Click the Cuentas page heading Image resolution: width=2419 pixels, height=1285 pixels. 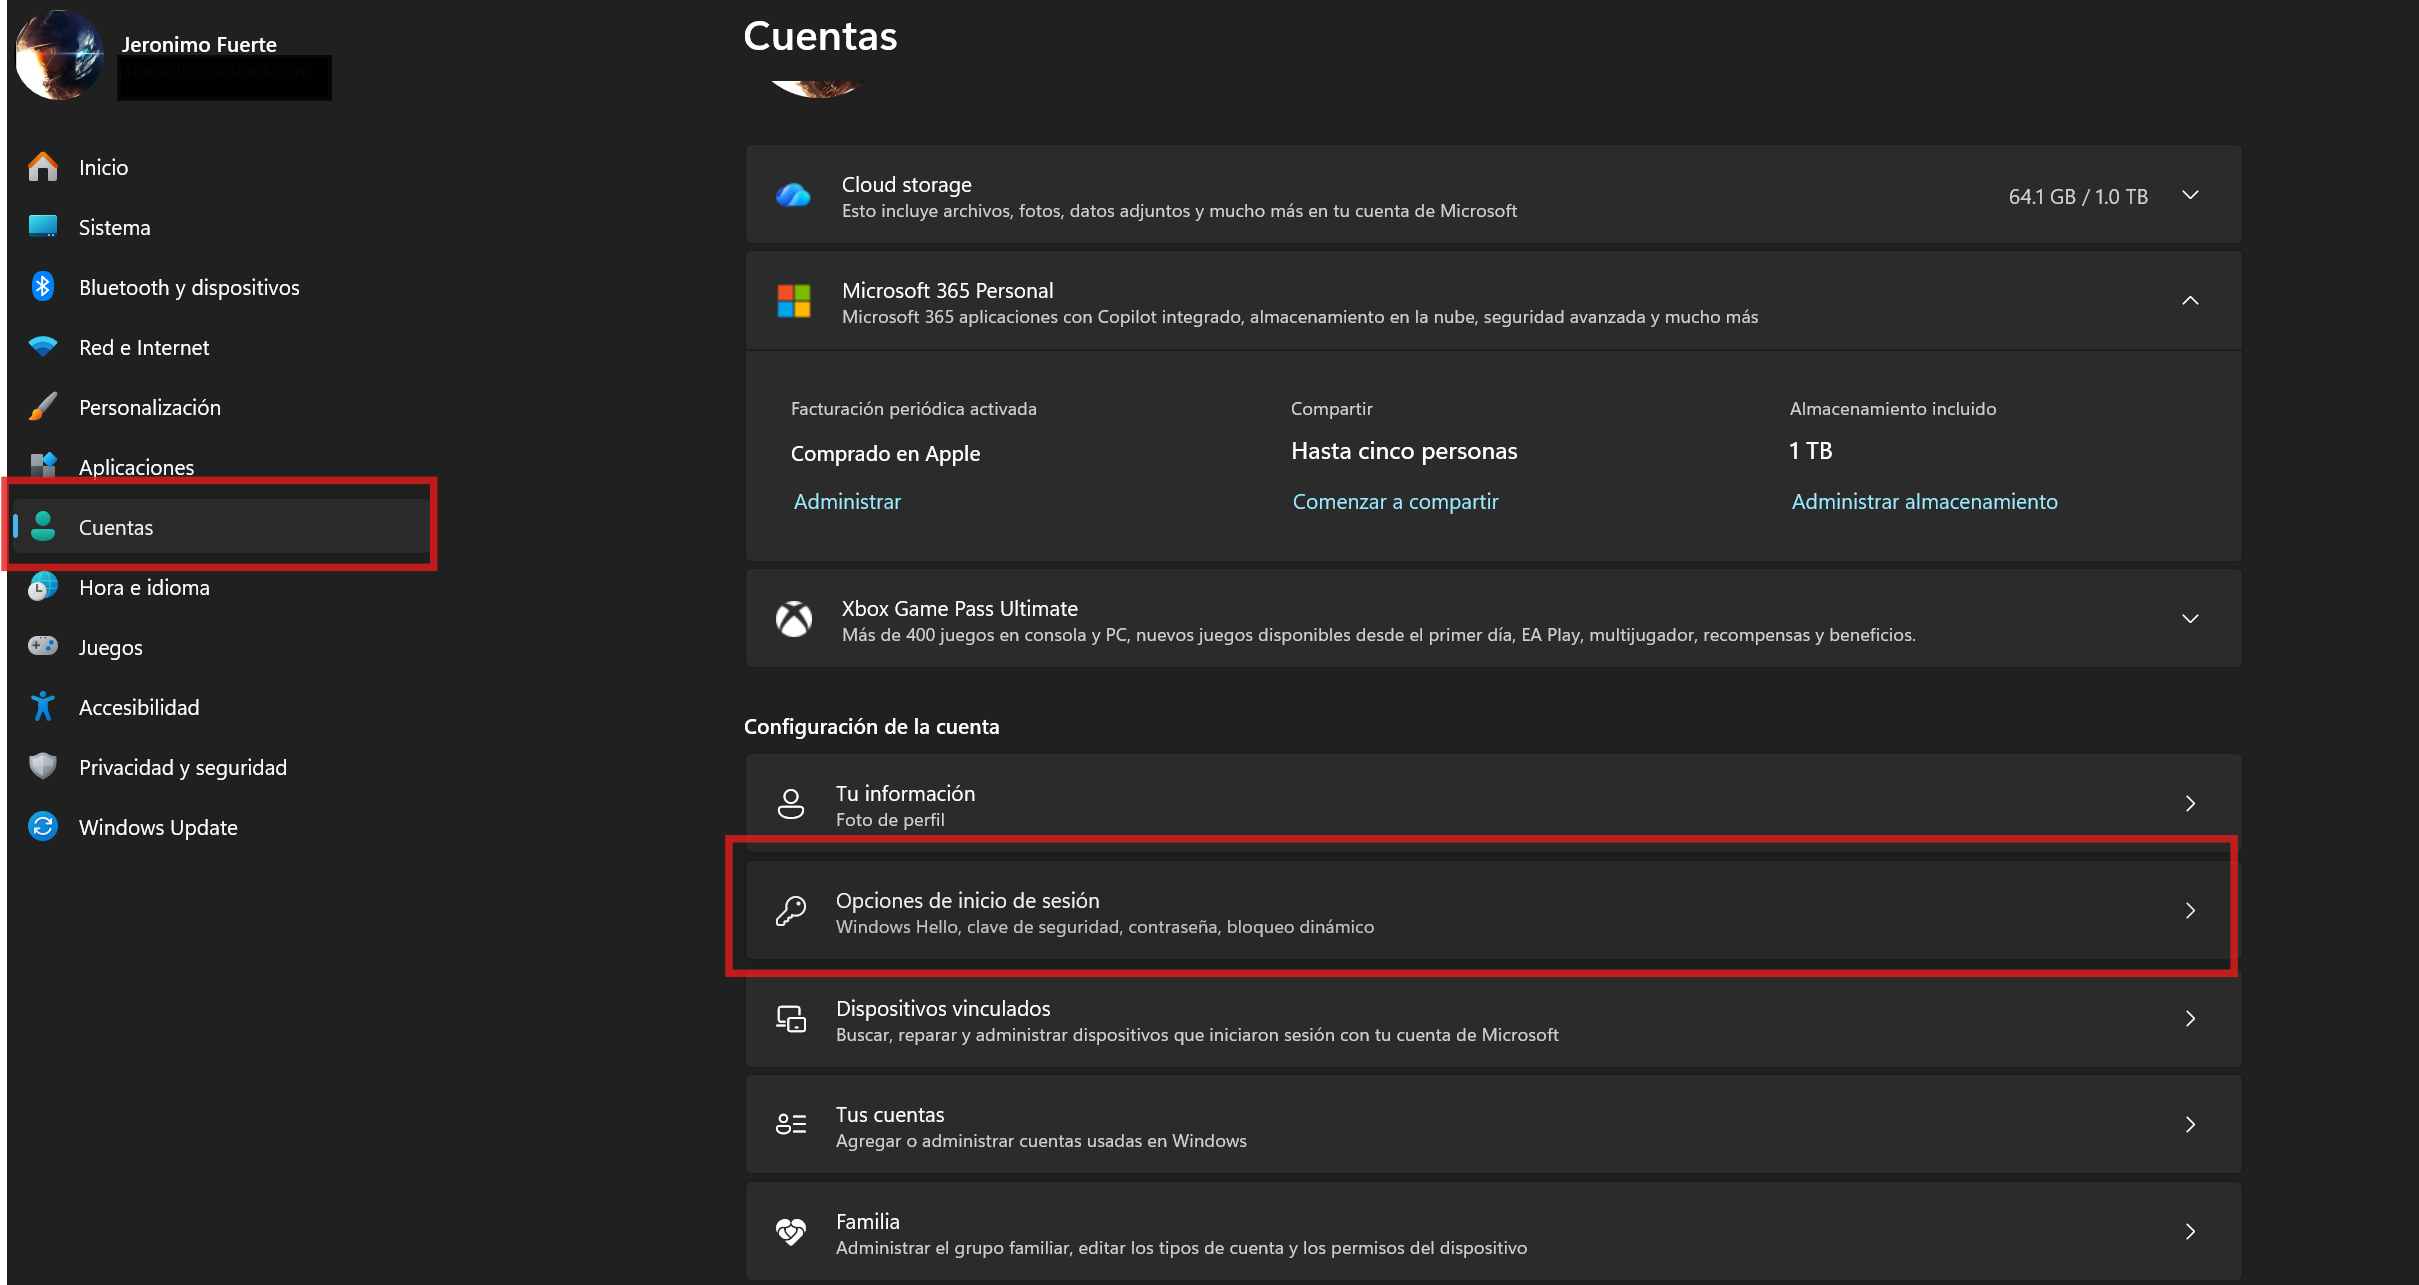click(x=820, y=36)
